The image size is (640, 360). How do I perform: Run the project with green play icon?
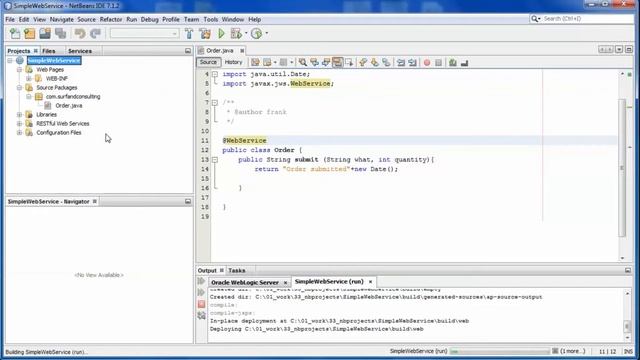(221, 33)
